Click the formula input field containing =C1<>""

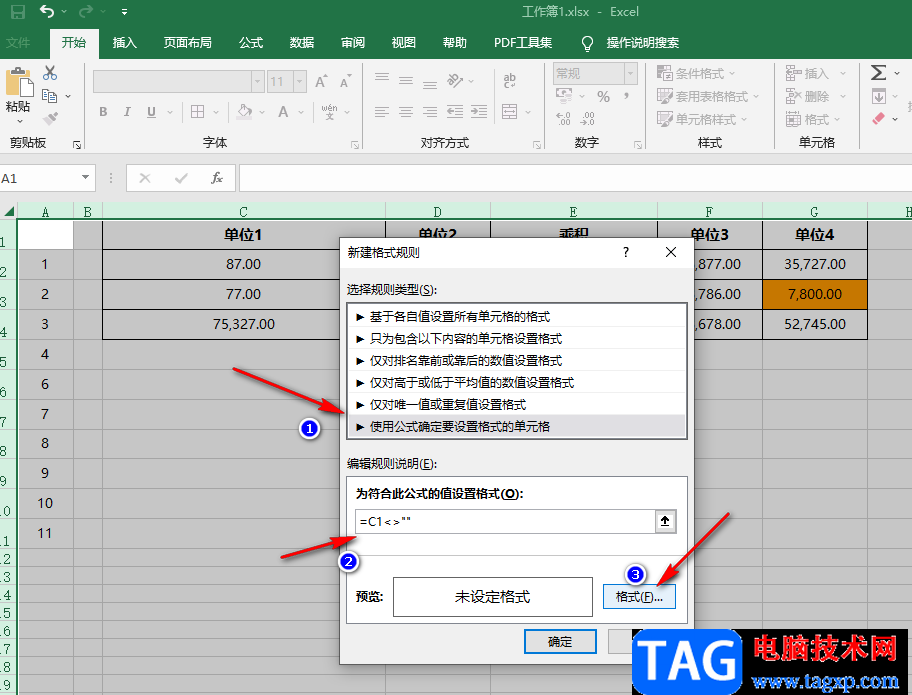click(x=505, y=522)
